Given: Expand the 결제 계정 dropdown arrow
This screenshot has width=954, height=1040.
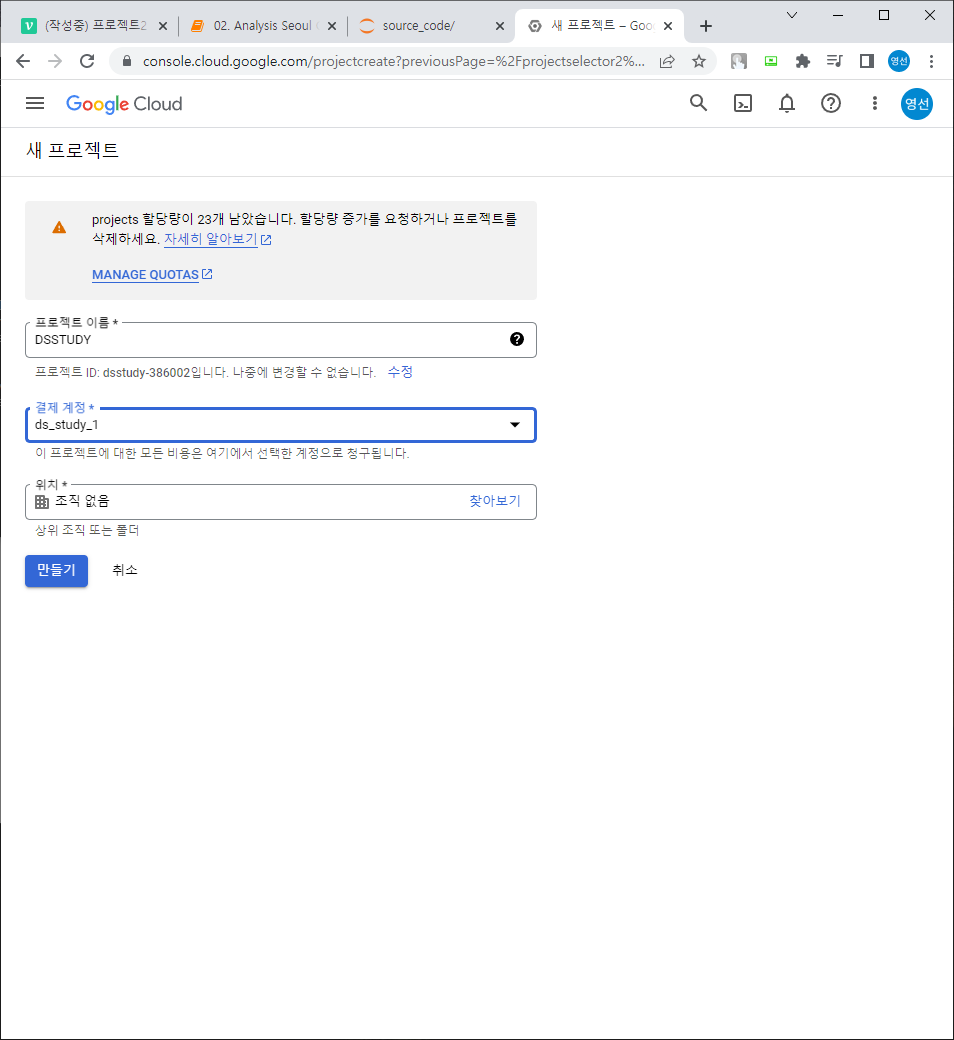Looking at the screenshot, I should [x=515, y=424].
